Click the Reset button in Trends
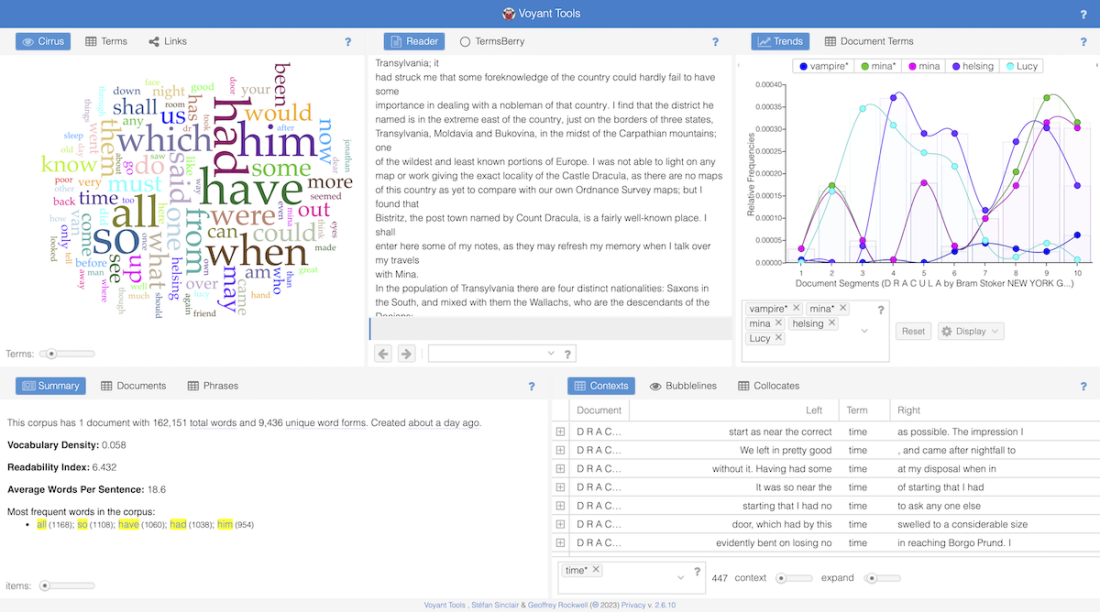The height and width of the screenshot is (612, 1100). click(913, 331)
